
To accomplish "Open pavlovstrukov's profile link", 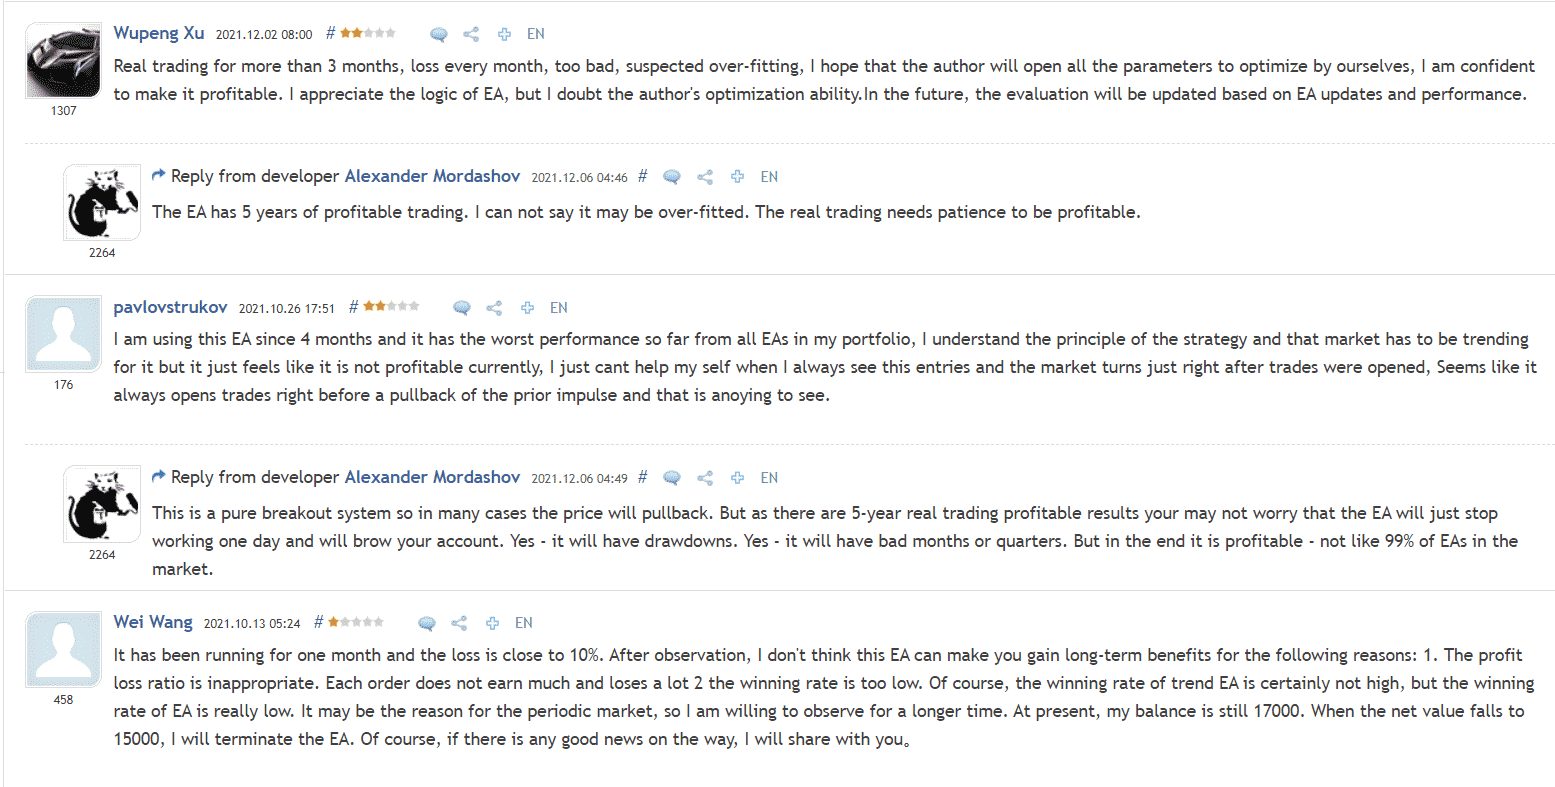I will coord(171,307).
